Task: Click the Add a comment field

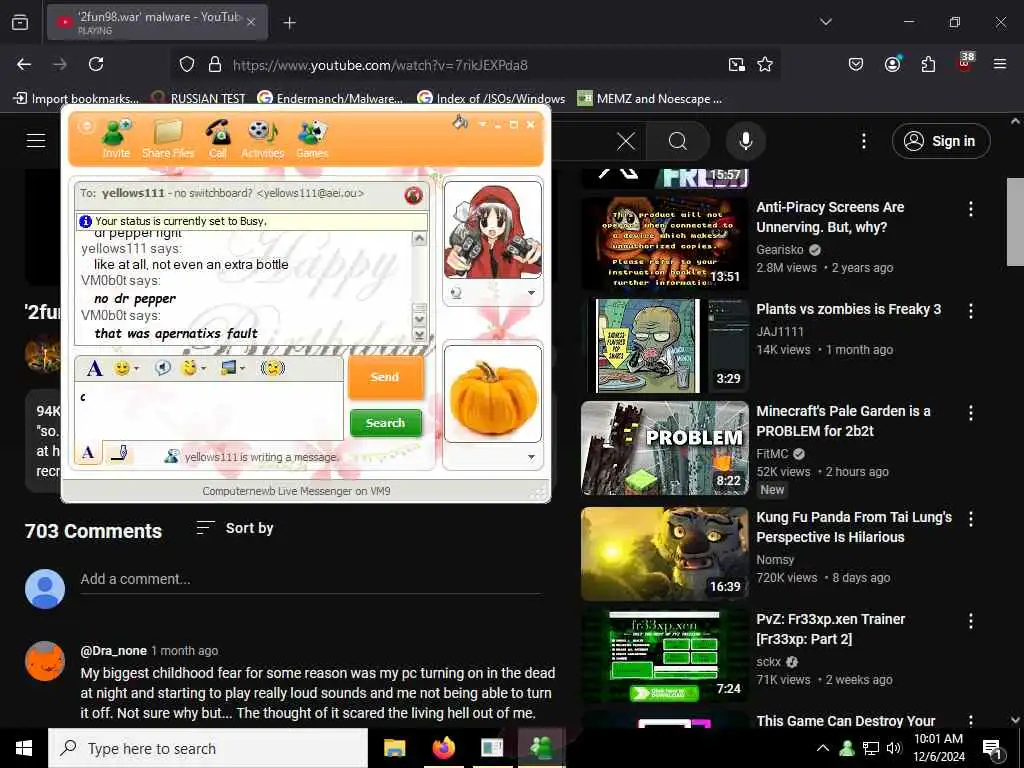Action: click(310, 579)
